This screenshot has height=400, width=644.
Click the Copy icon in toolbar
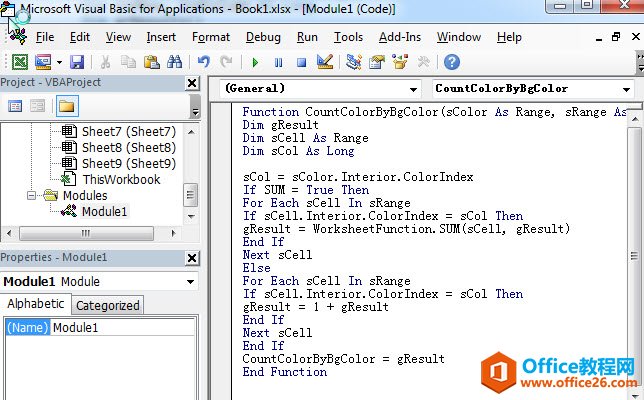point(128,62)
